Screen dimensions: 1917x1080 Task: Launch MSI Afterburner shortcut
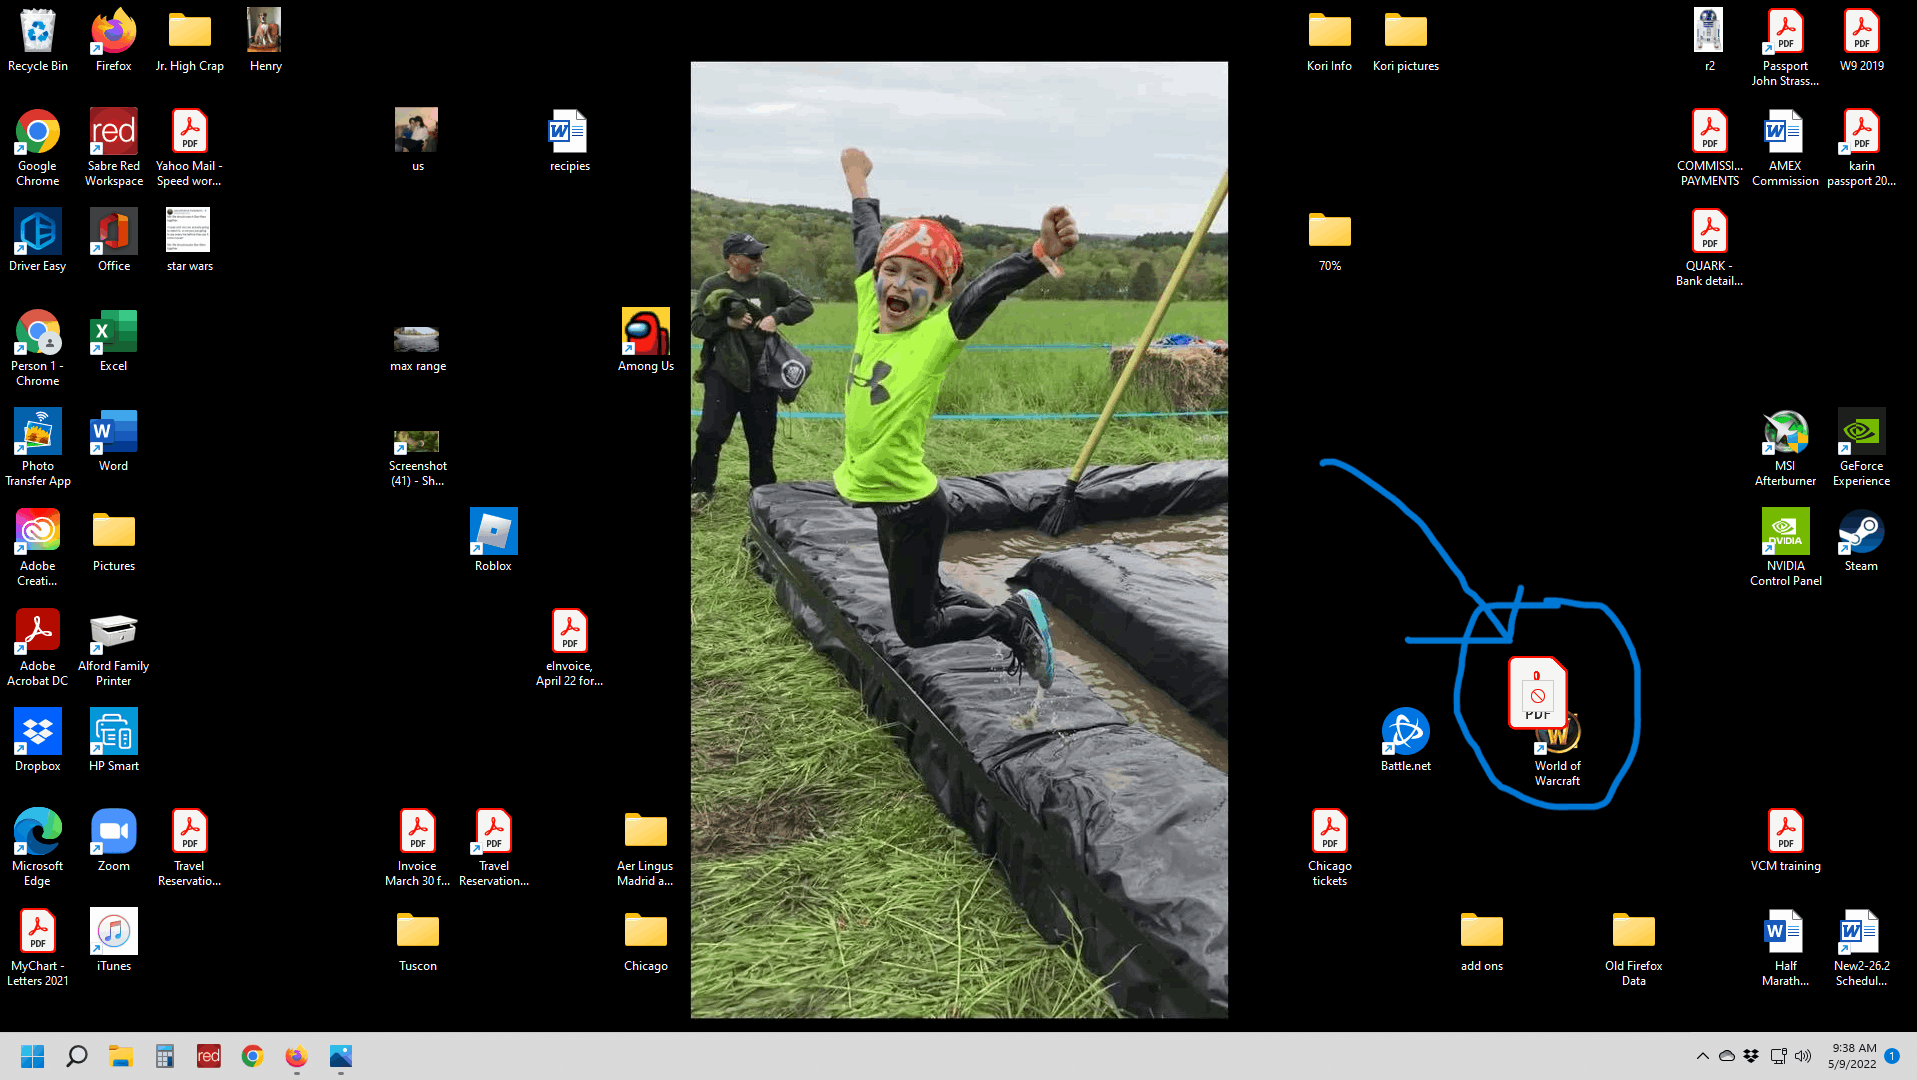(x=1785, y=447)
